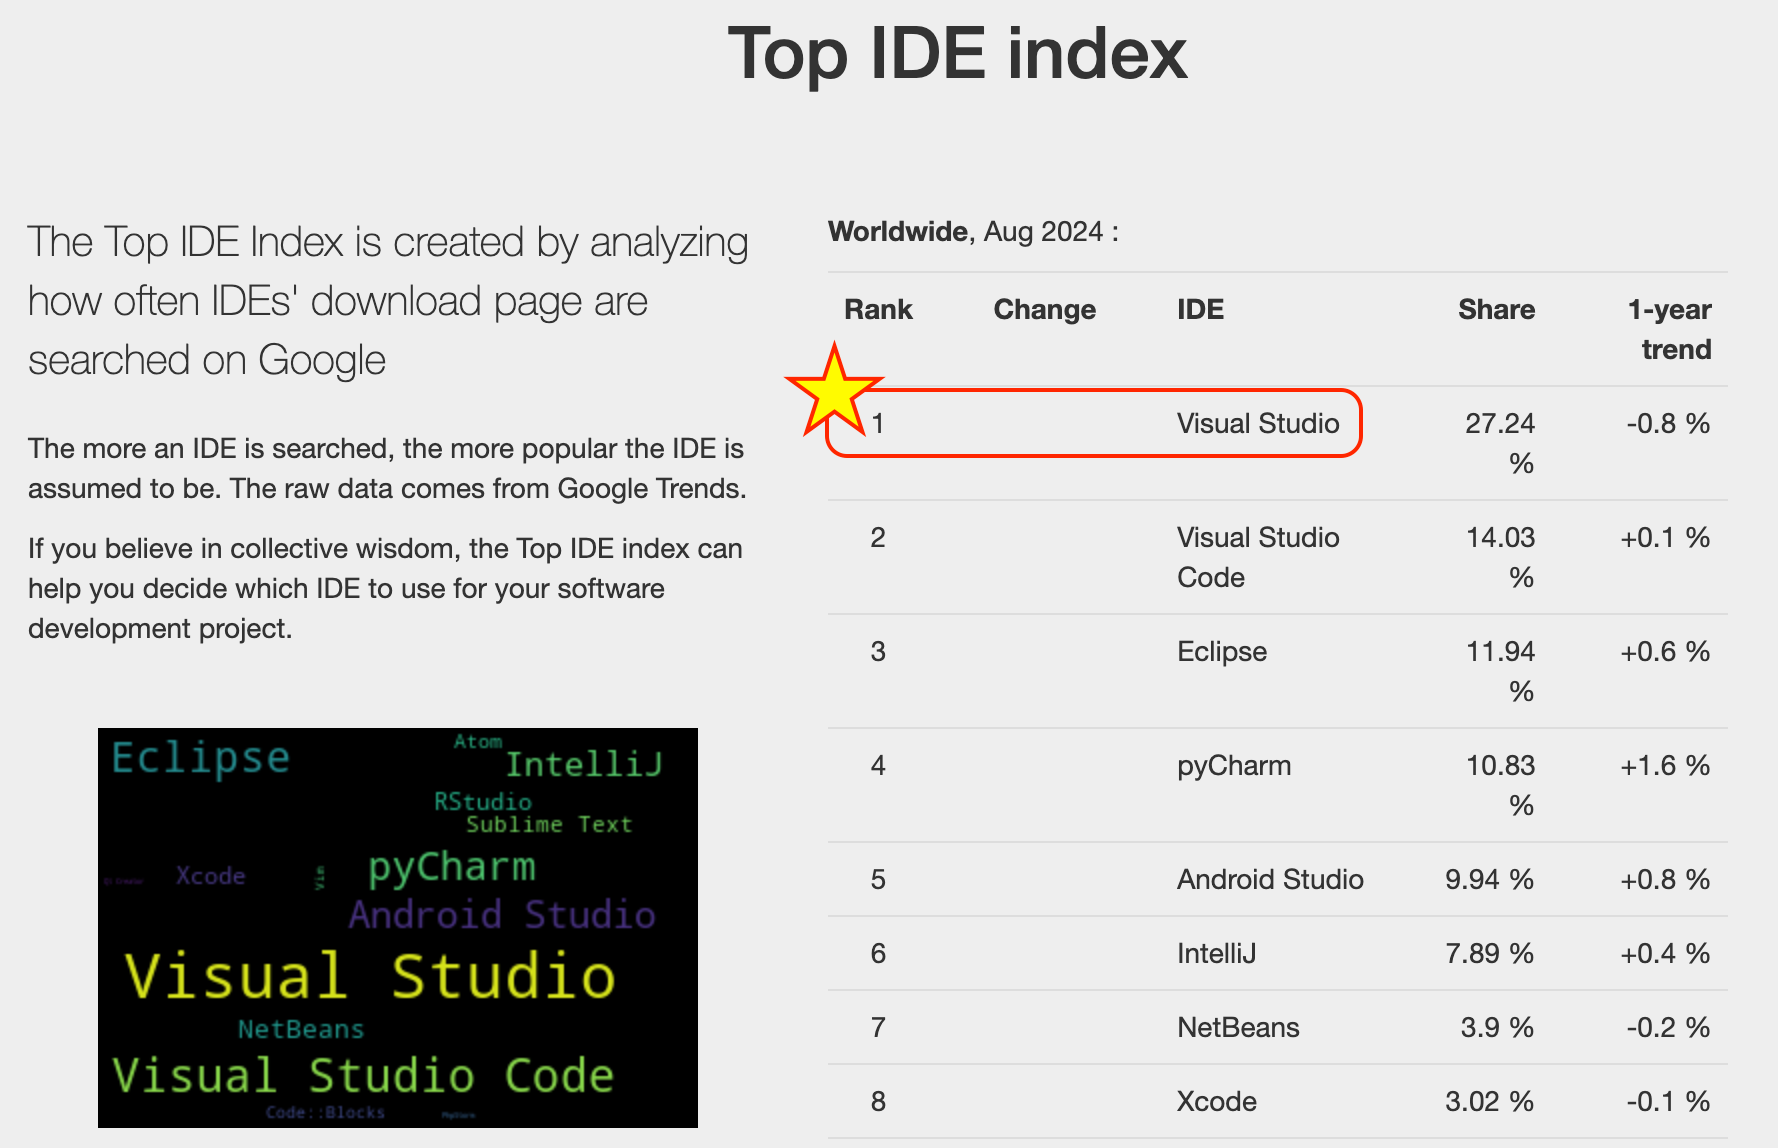The height and width of the screenshot is (1148, 1778).
Task: Click the '9.94 %' share value
Action: coord(1490,879)
